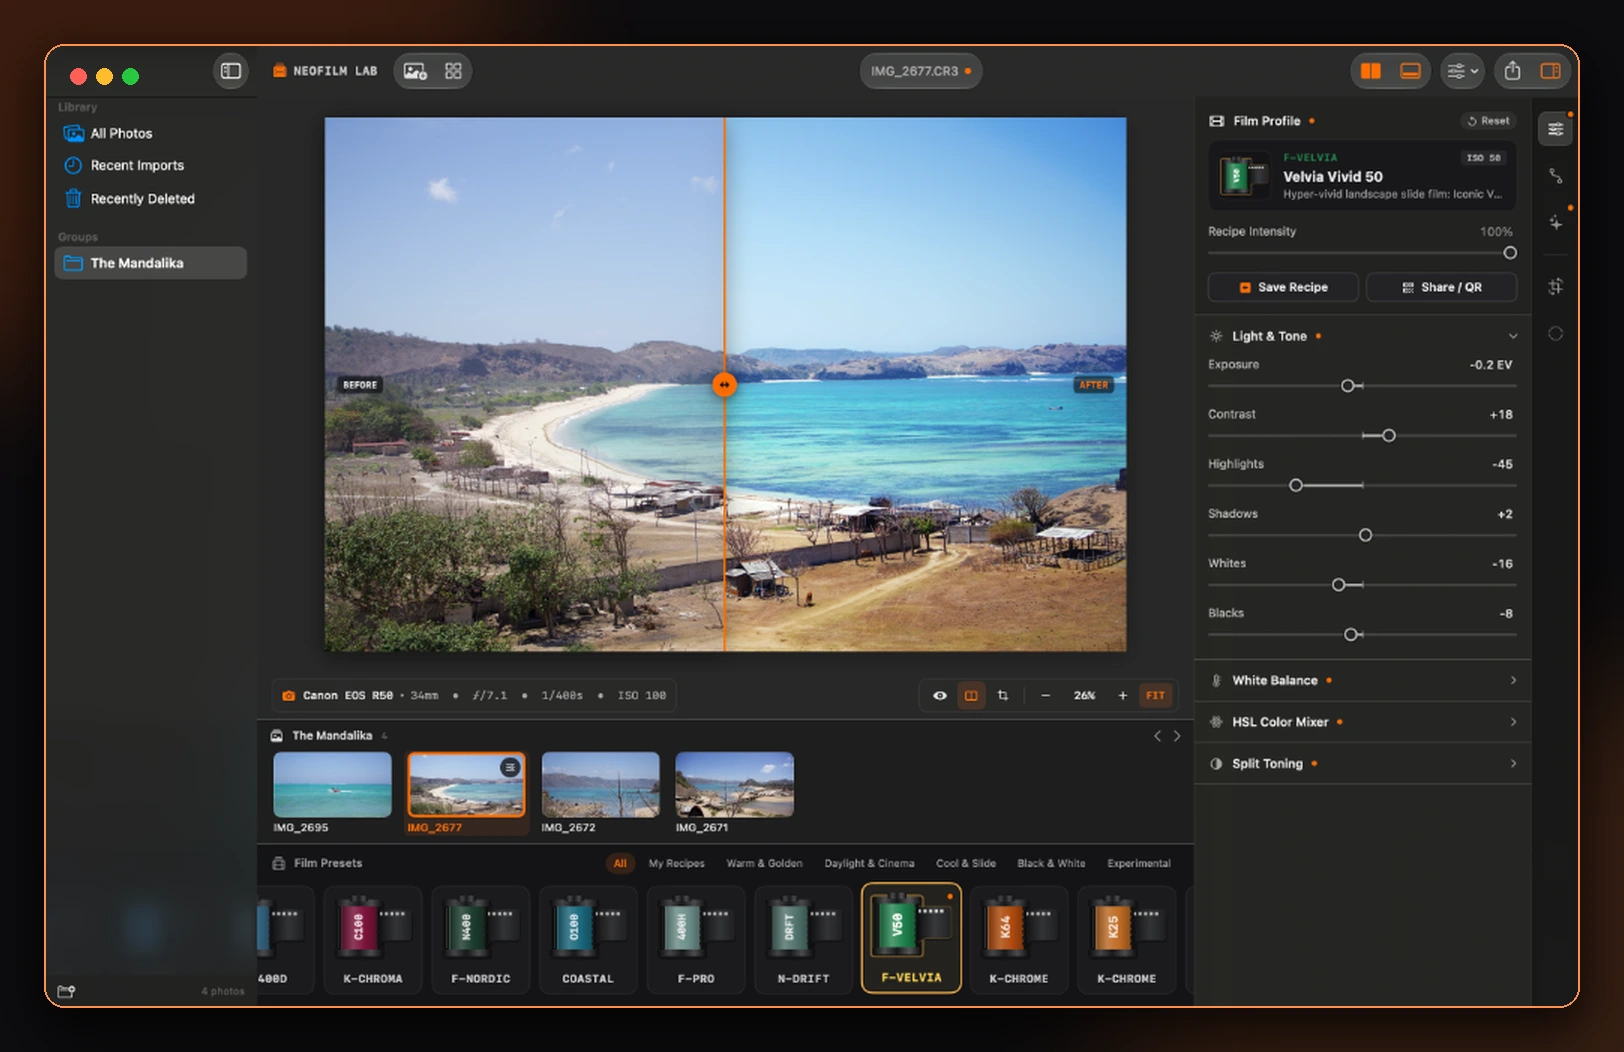Choose the COASTAL film preset
Image resolution: width=1624 pixels, height=1052 pixels.
(588, 939)
